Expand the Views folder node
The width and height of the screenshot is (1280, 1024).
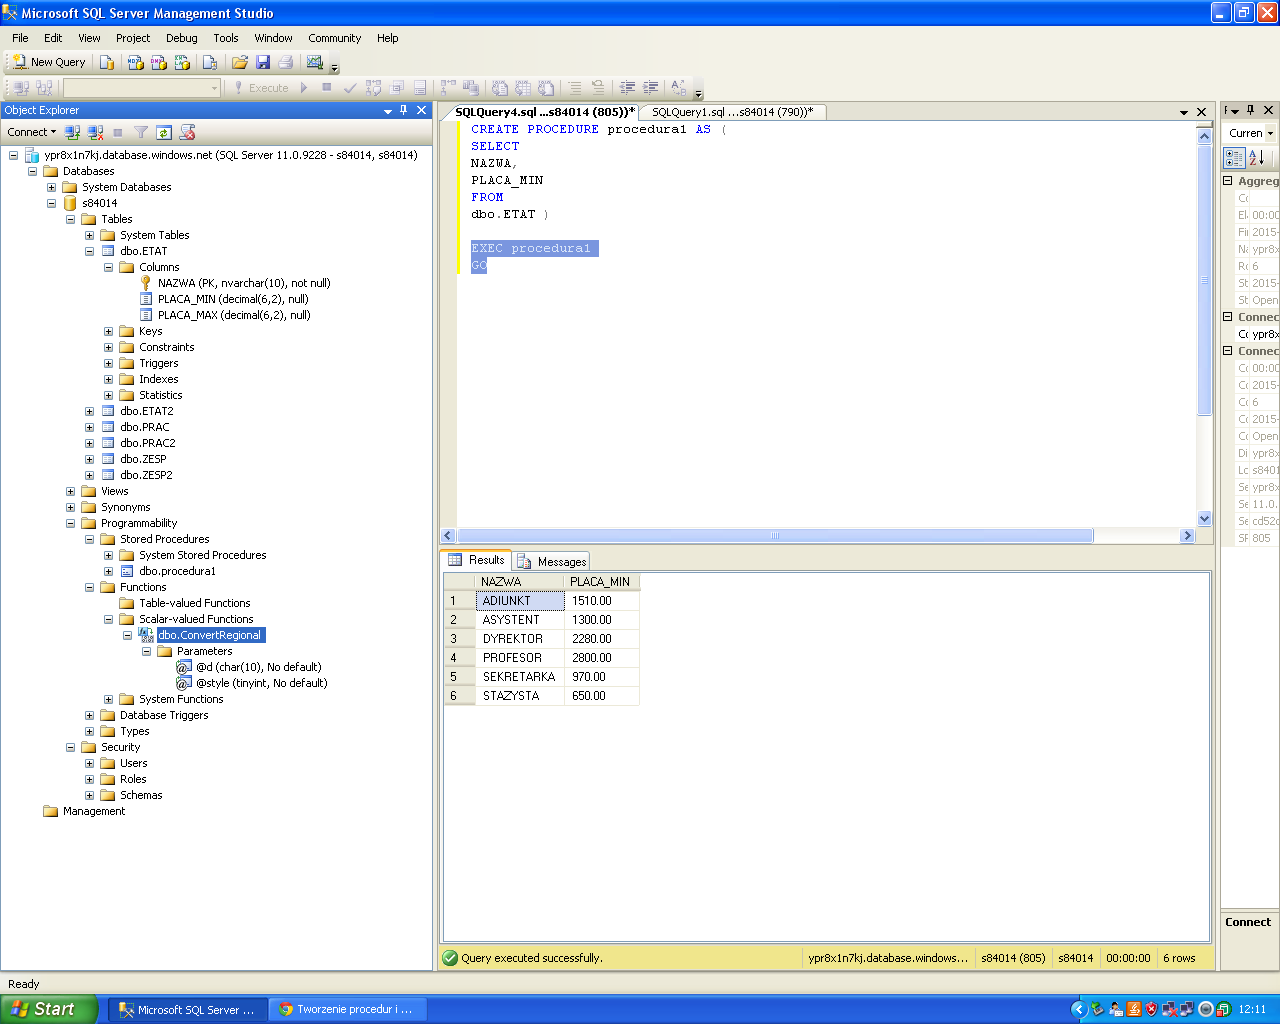point(70,491)
